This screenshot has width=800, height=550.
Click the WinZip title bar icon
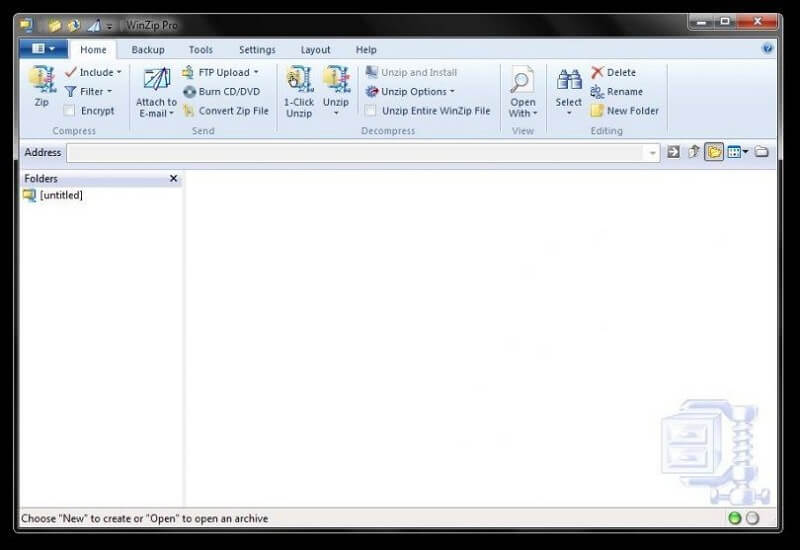(26, 24)
